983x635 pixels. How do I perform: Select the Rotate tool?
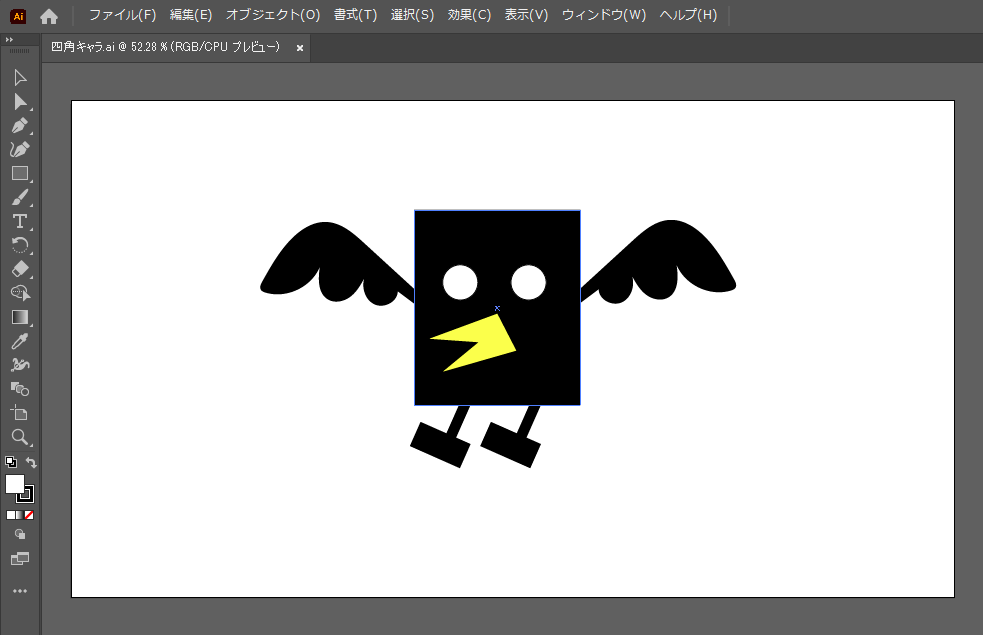coord(20,245)
